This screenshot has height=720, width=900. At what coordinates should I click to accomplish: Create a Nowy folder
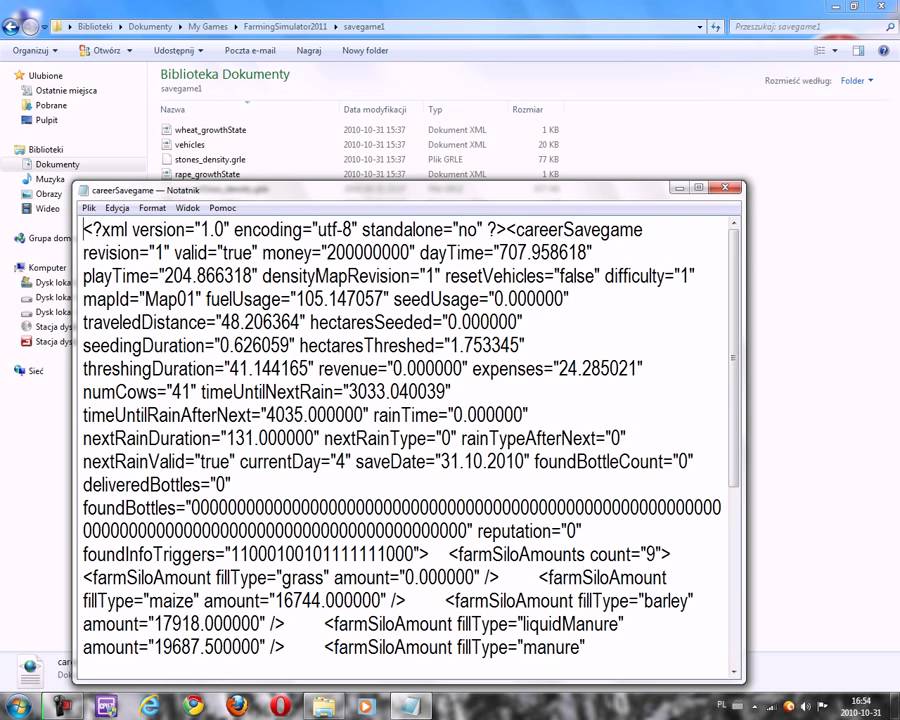click(x=365, y=51)
